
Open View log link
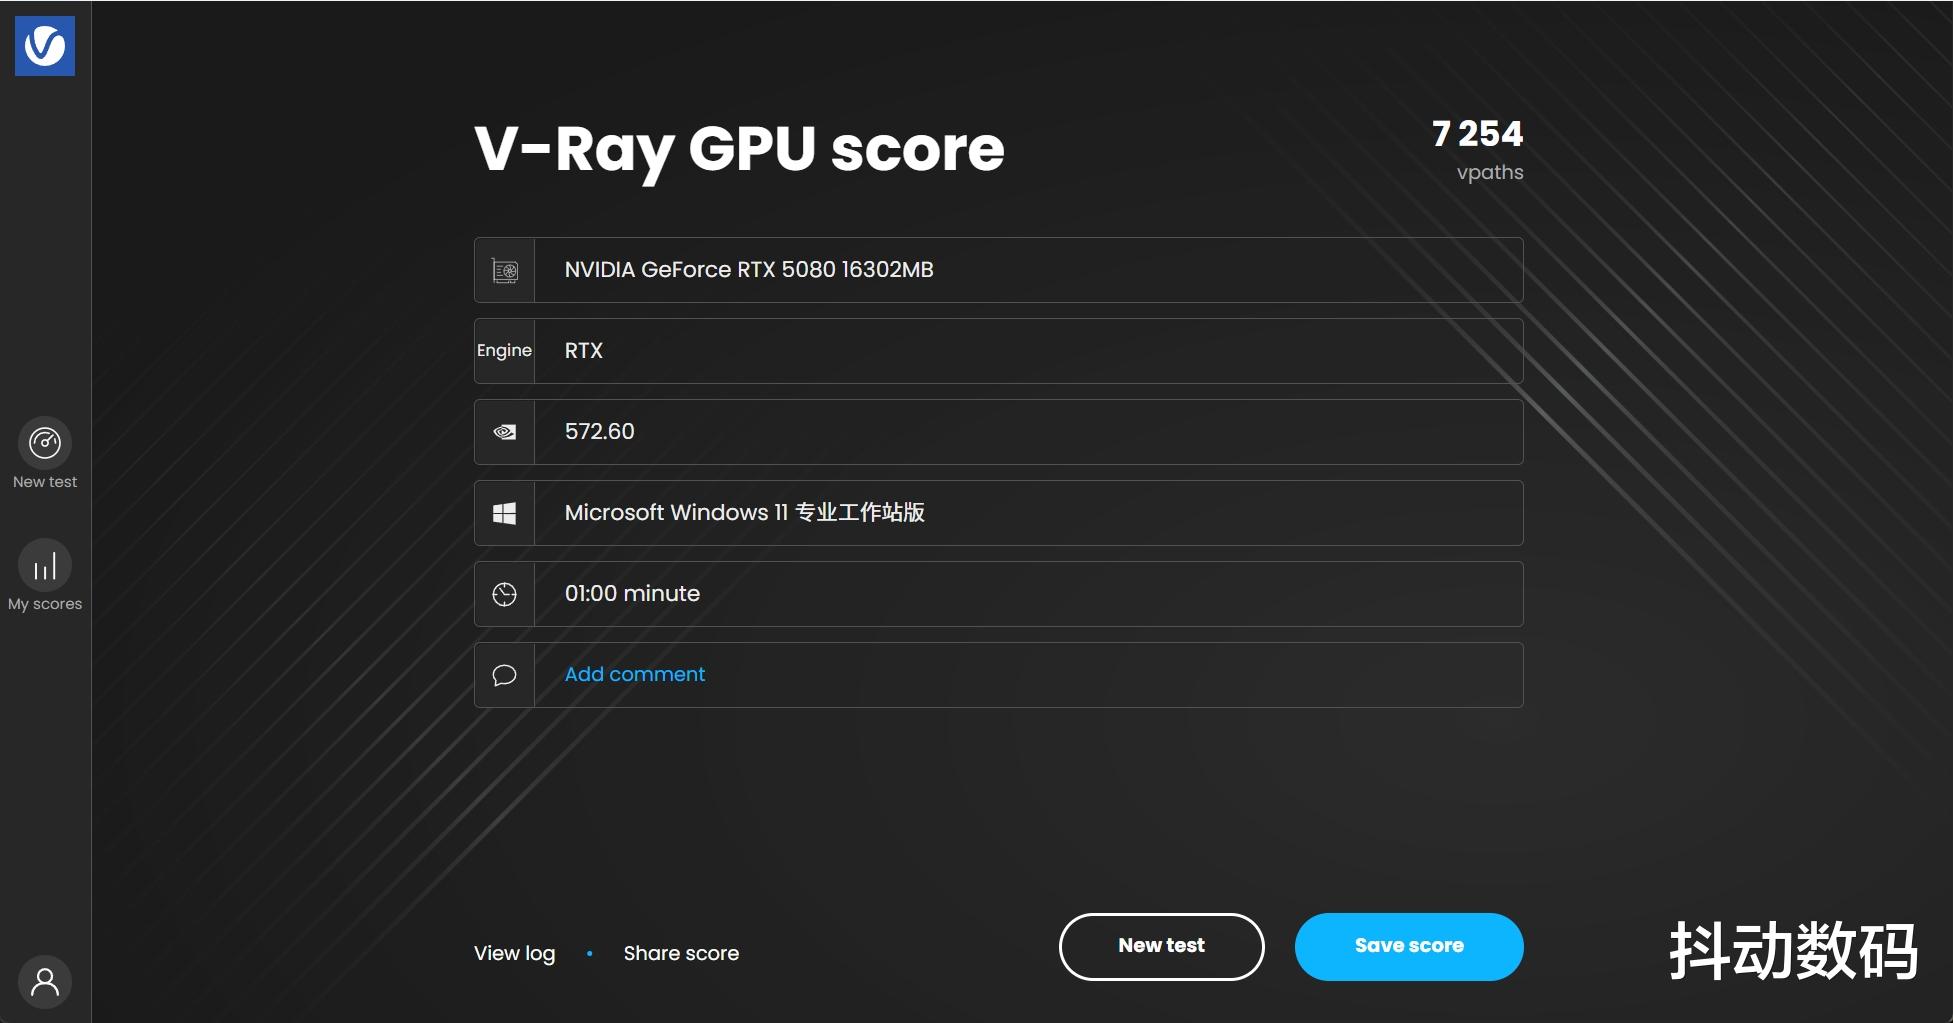point(514,953)
